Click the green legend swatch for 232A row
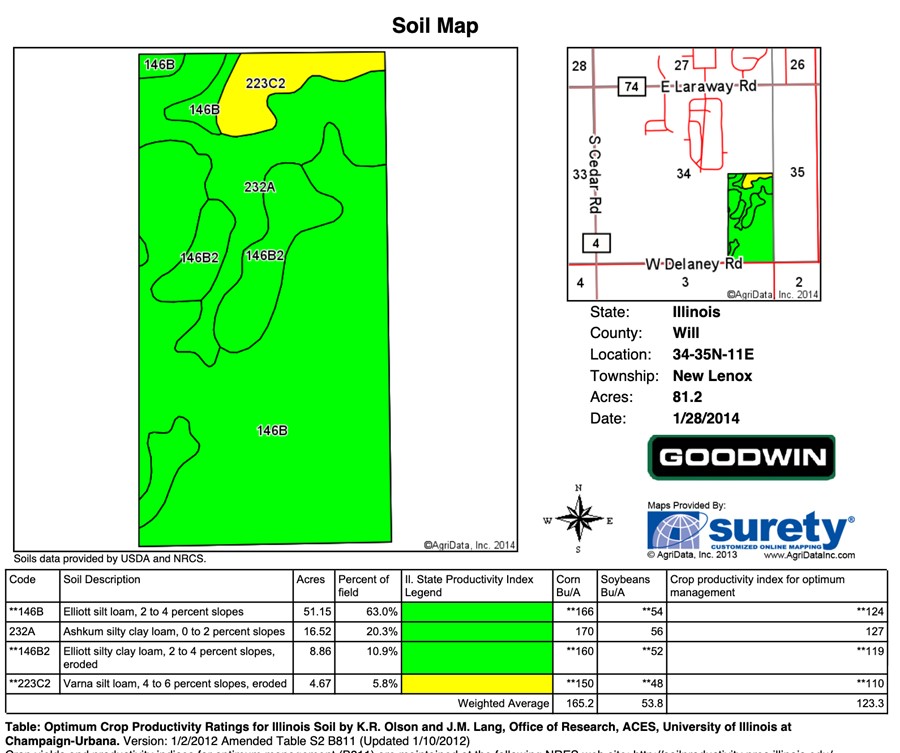Image resolution: width=900 pixels, height=753 pixels. pos(477,632)
